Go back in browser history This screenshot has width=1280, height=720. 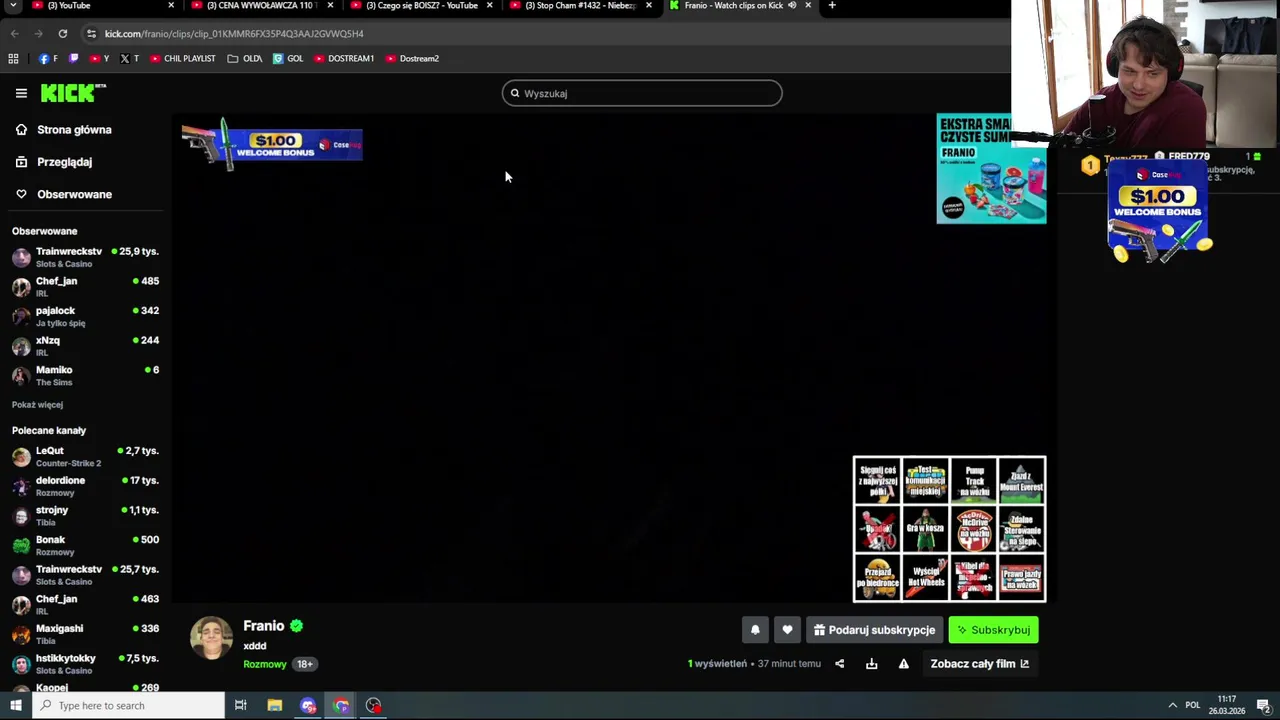(x=14, y=33)
